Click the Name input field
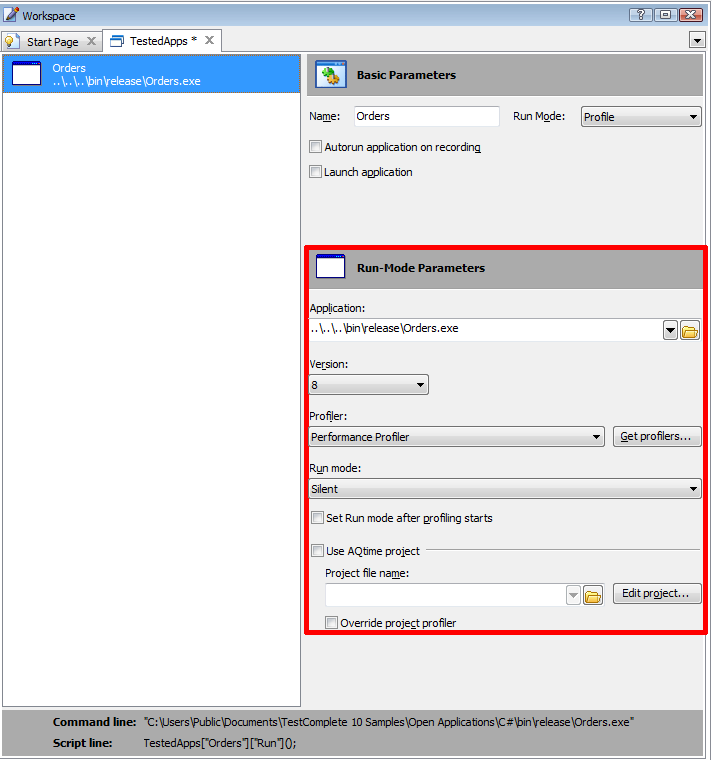Screen dimensions: 712x760 click(427, 116)
